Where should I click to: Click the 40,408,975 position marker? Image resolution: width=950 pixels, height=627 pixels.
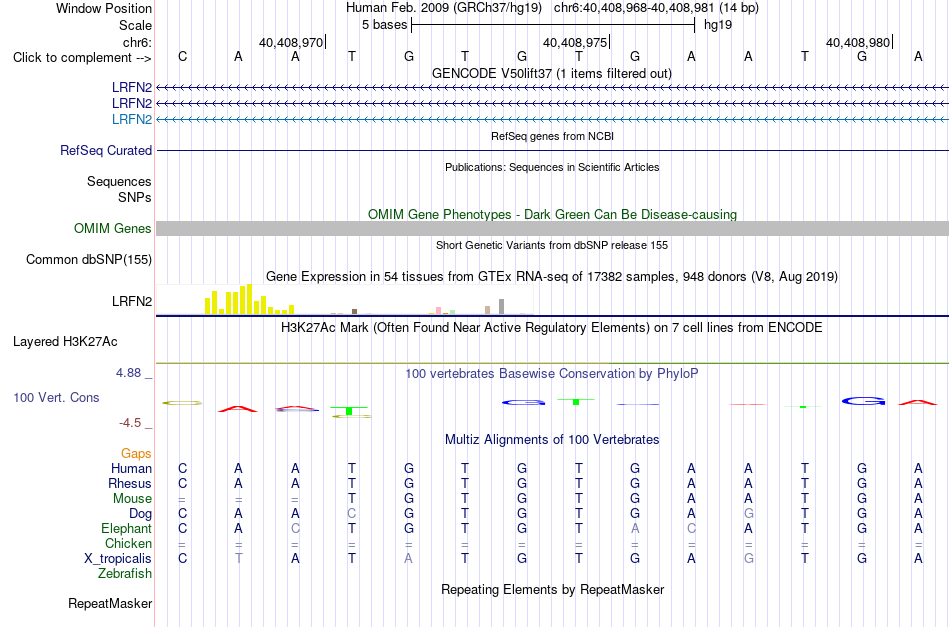tap(576, 42)
